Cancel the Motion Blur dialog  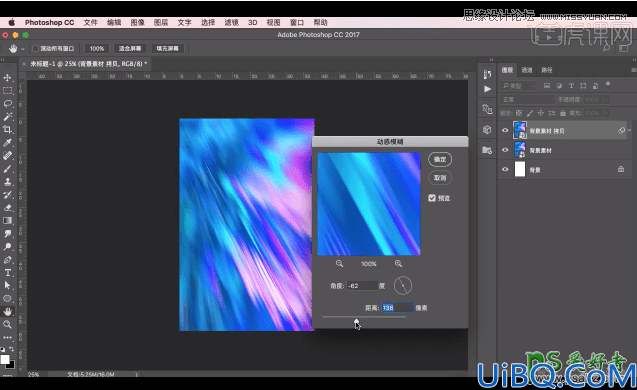(x=440, y=178)
